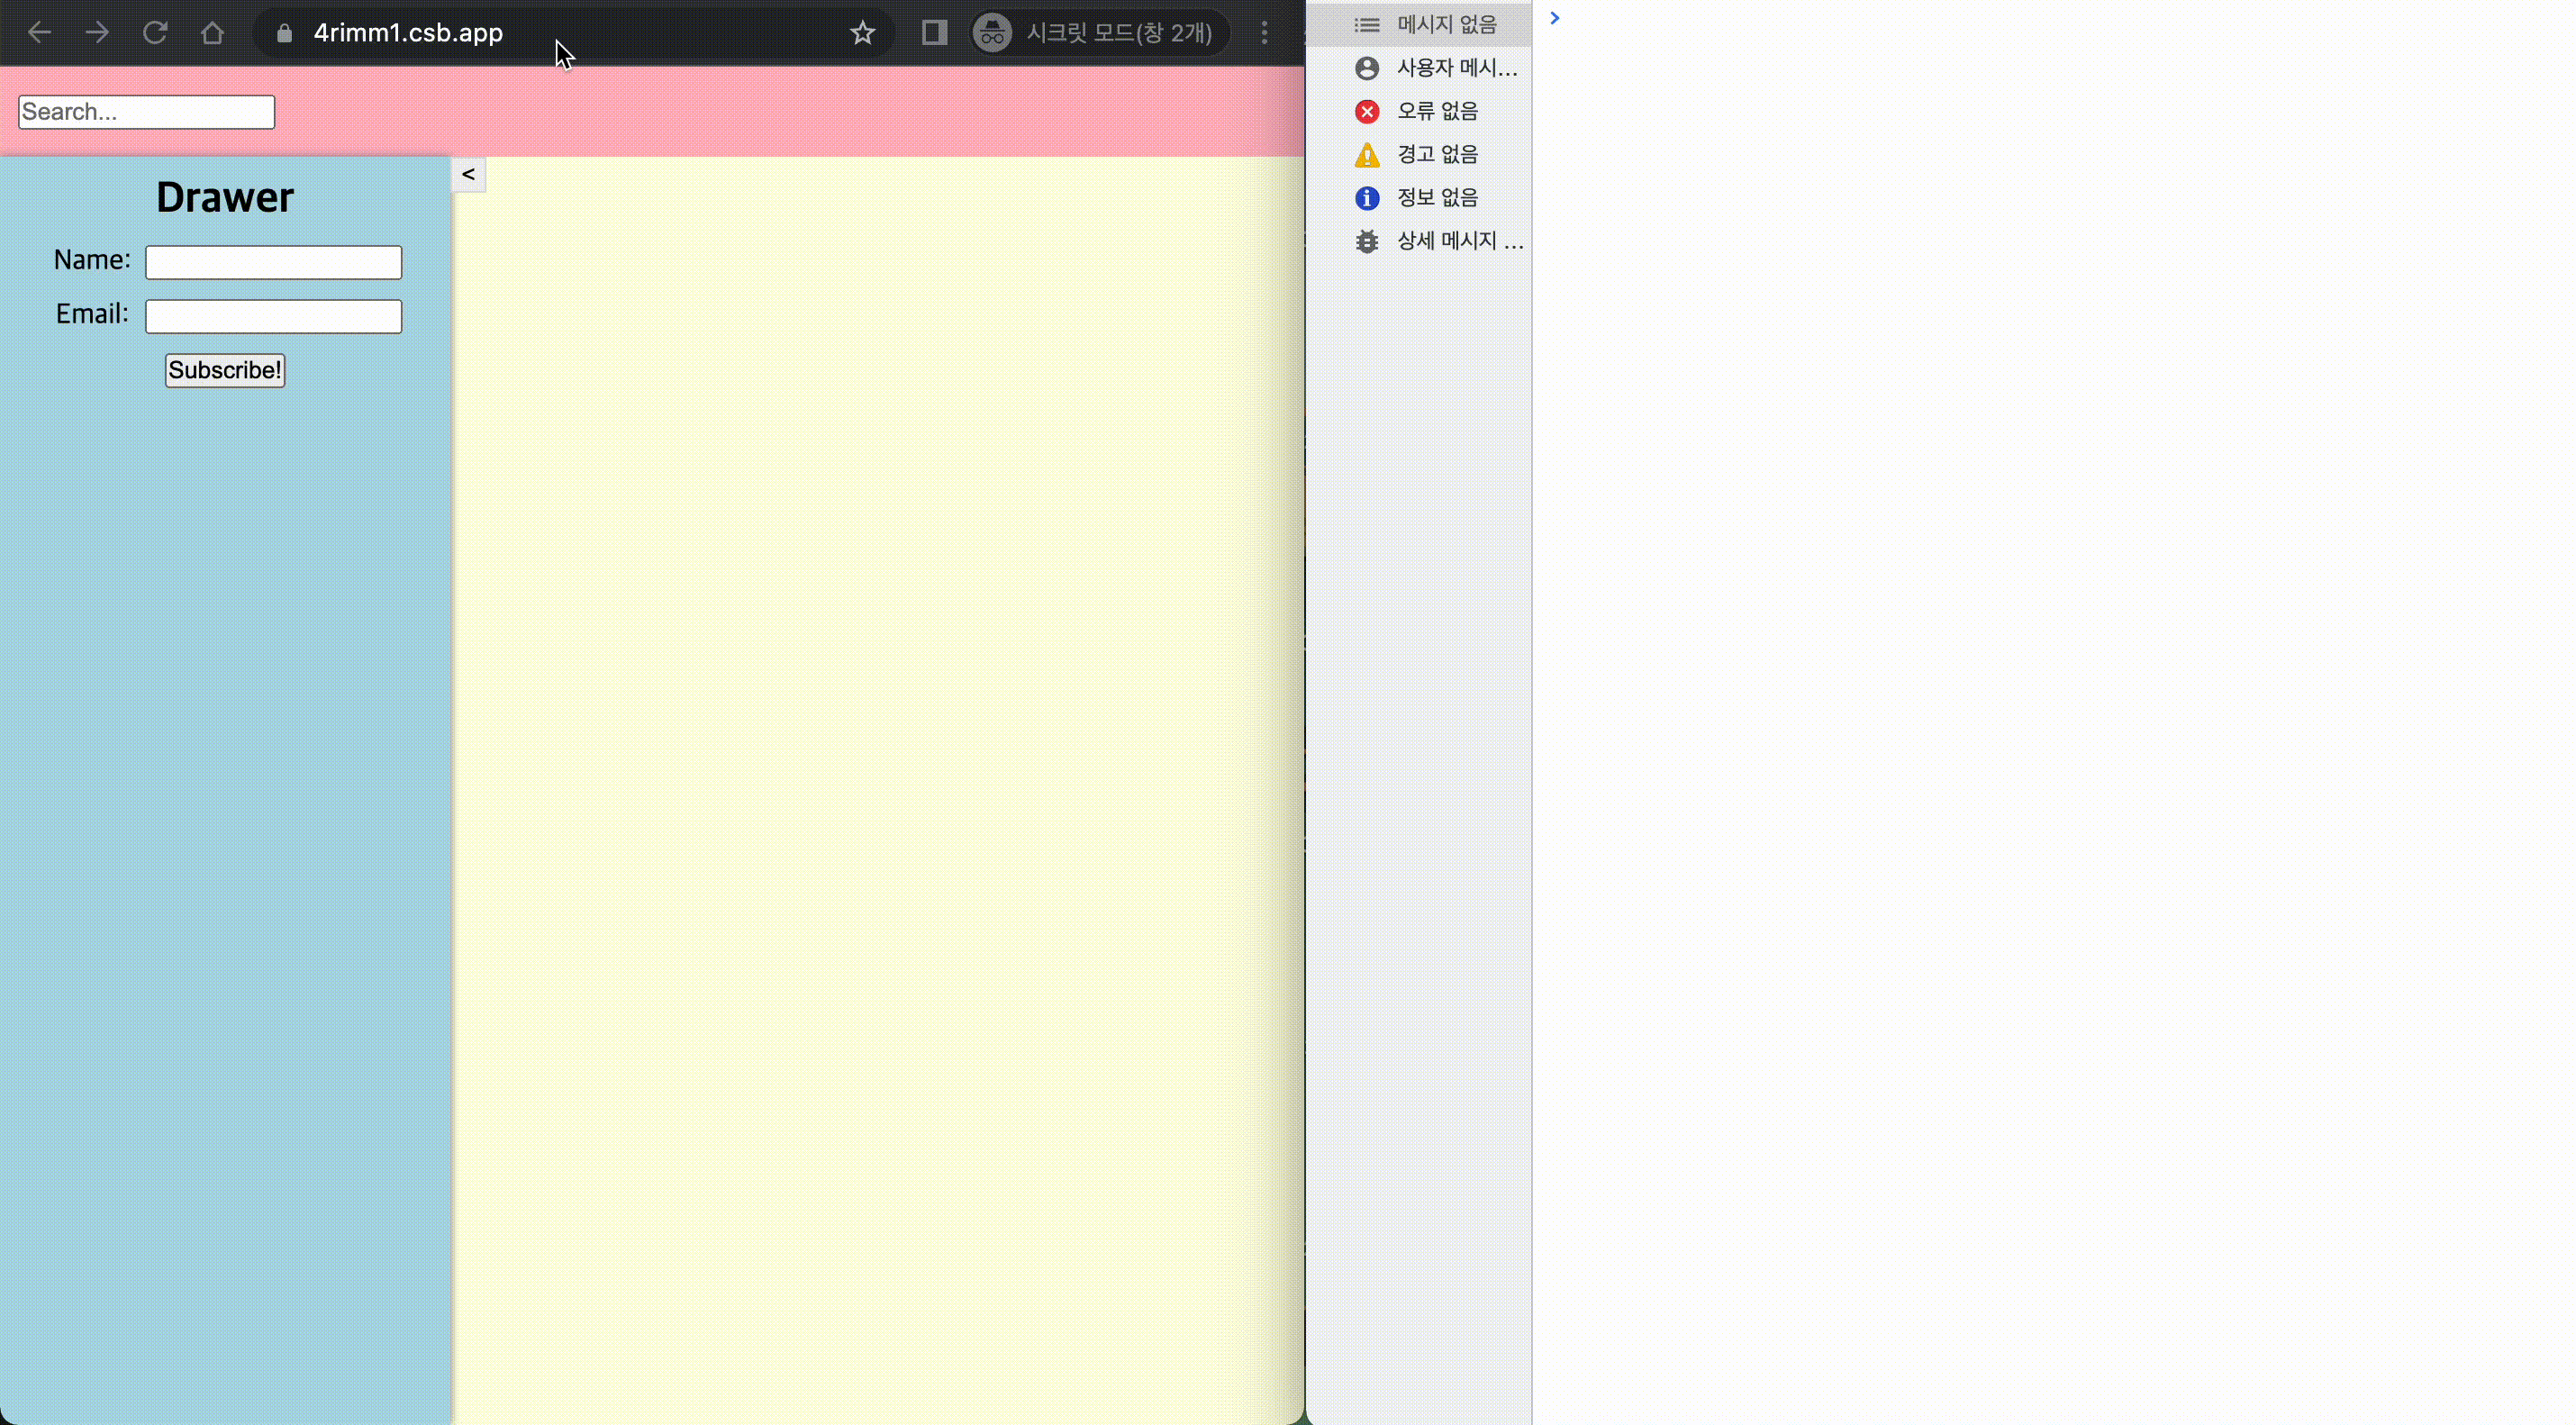
Task: Click the browser forward arrow
Action: 97,33
